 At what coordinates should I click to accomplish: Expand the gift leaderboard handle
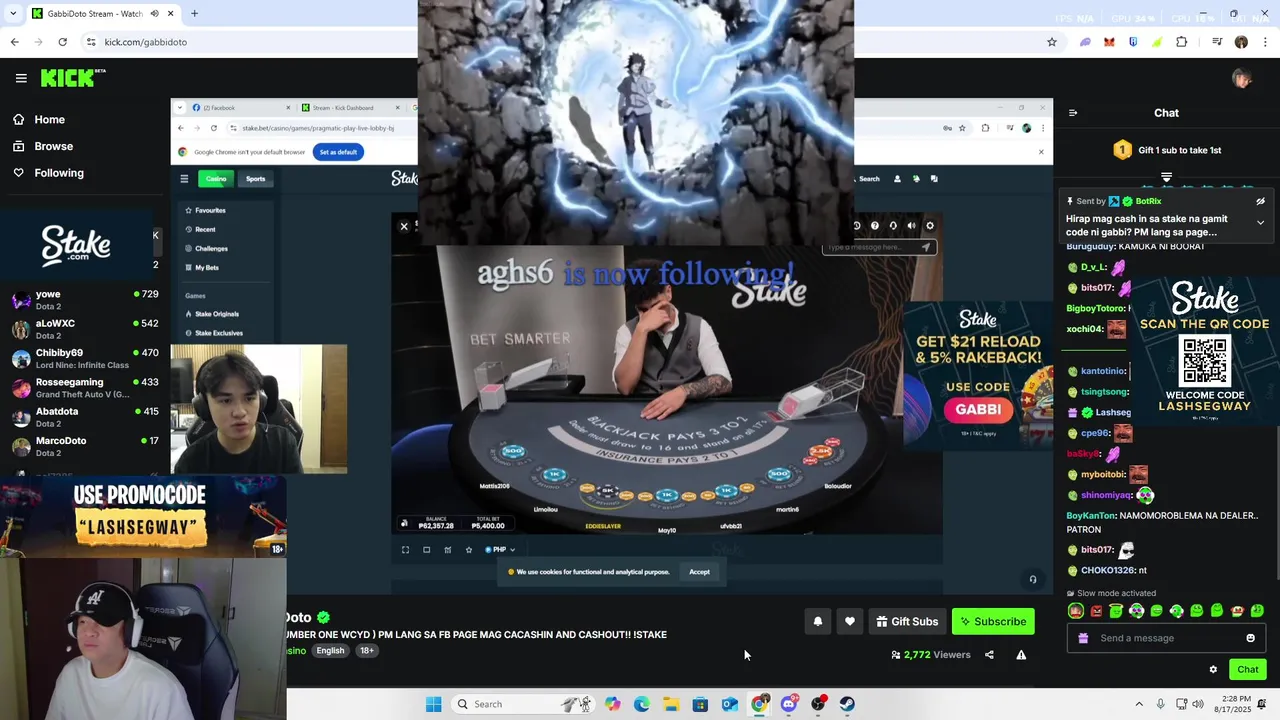(x=1166, y=177)
